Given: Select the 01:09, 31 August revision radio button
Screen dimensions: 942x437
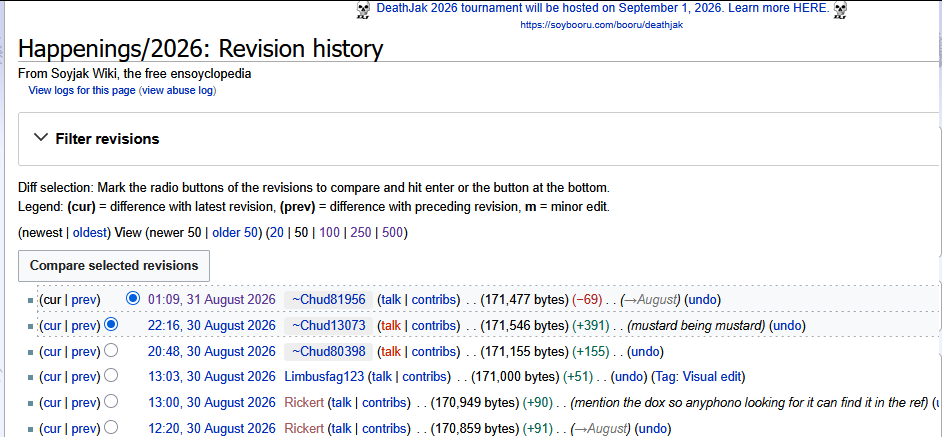Looking at the screenshot, I should click(133, 298).
